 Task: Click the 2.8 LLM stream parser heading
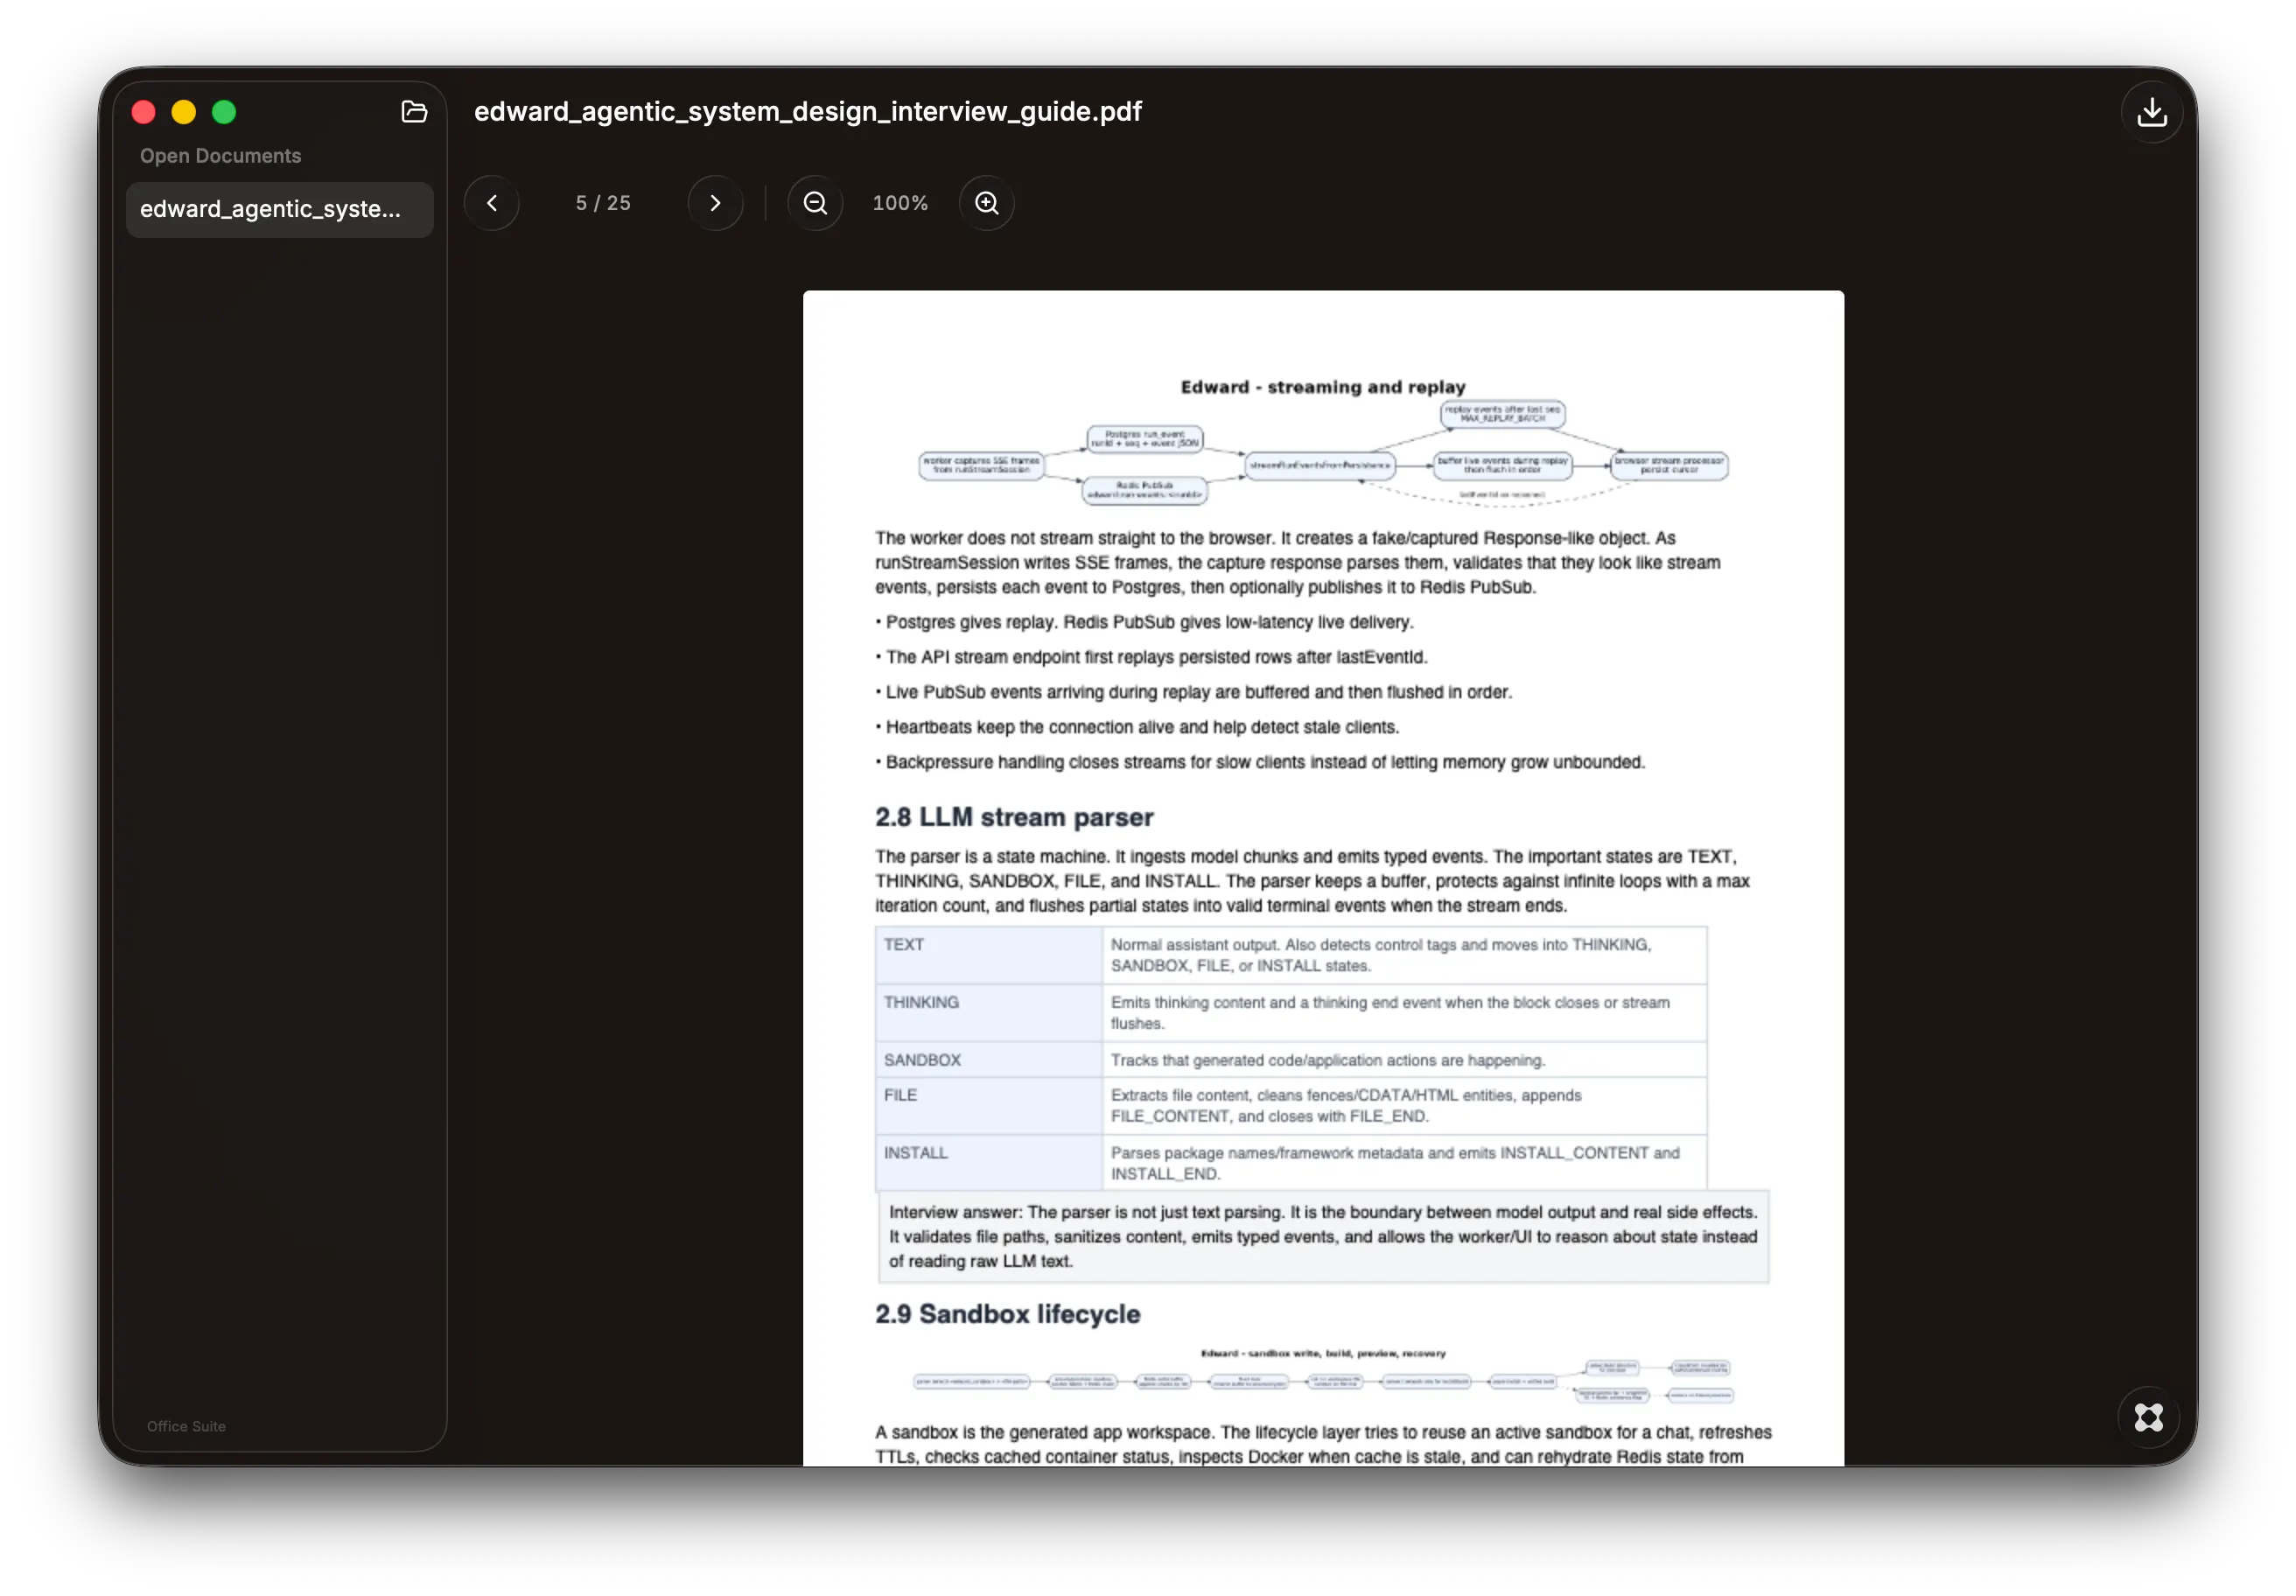[x=1014, y=817]
